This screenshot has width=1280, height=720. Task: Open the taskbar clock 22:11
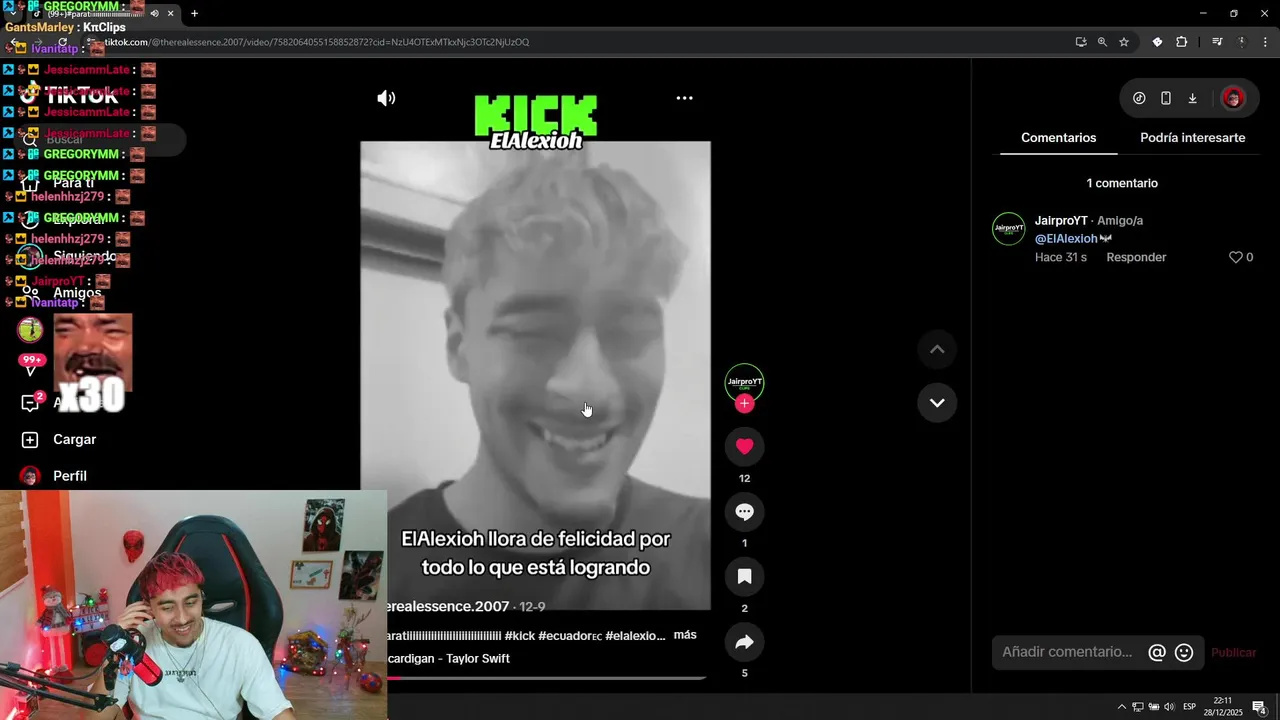(x=1222, y=707)
